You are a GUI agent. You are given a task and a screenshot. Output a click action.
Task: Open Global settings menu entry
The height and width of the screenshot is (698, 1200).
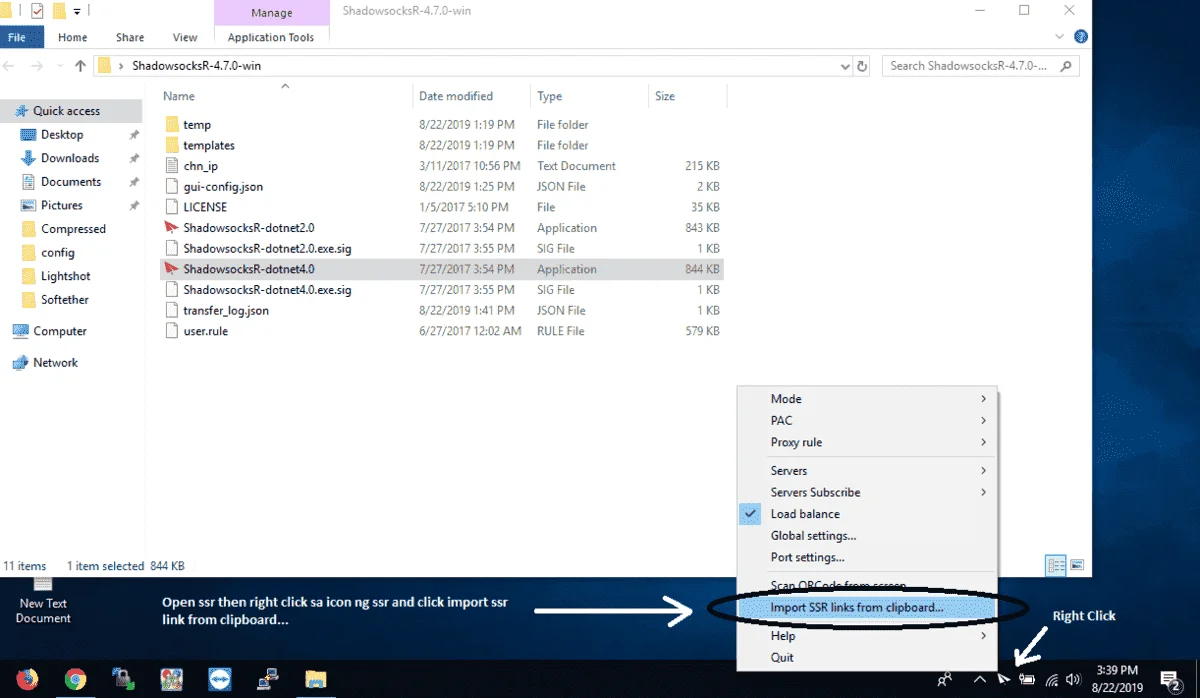[x=813, y=536]
